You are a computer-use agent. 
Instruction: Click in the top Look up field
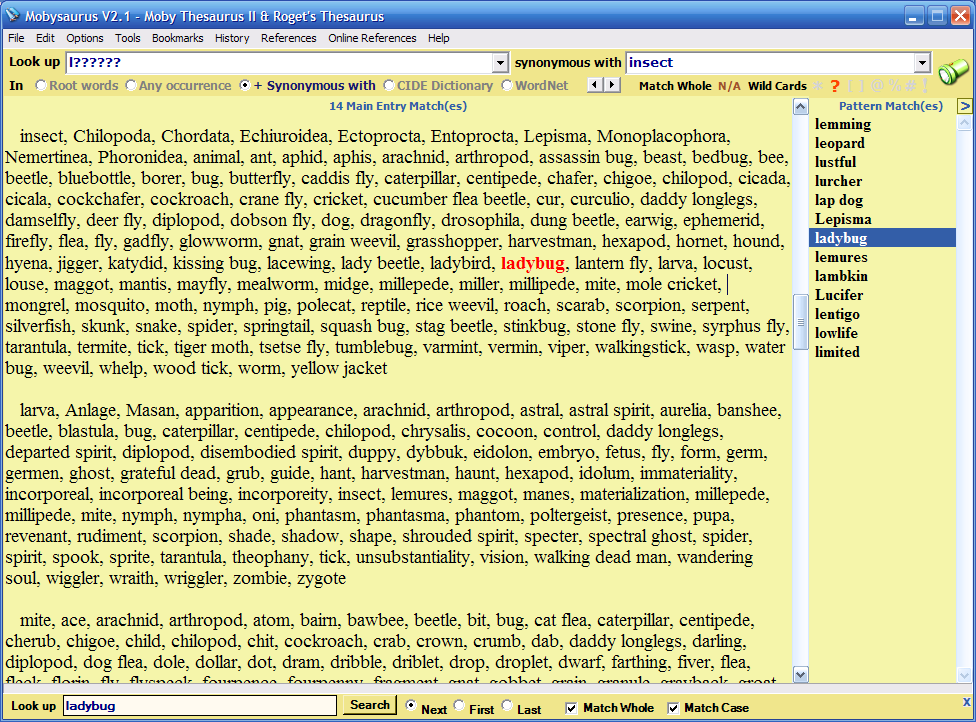[x=279, y=62]
